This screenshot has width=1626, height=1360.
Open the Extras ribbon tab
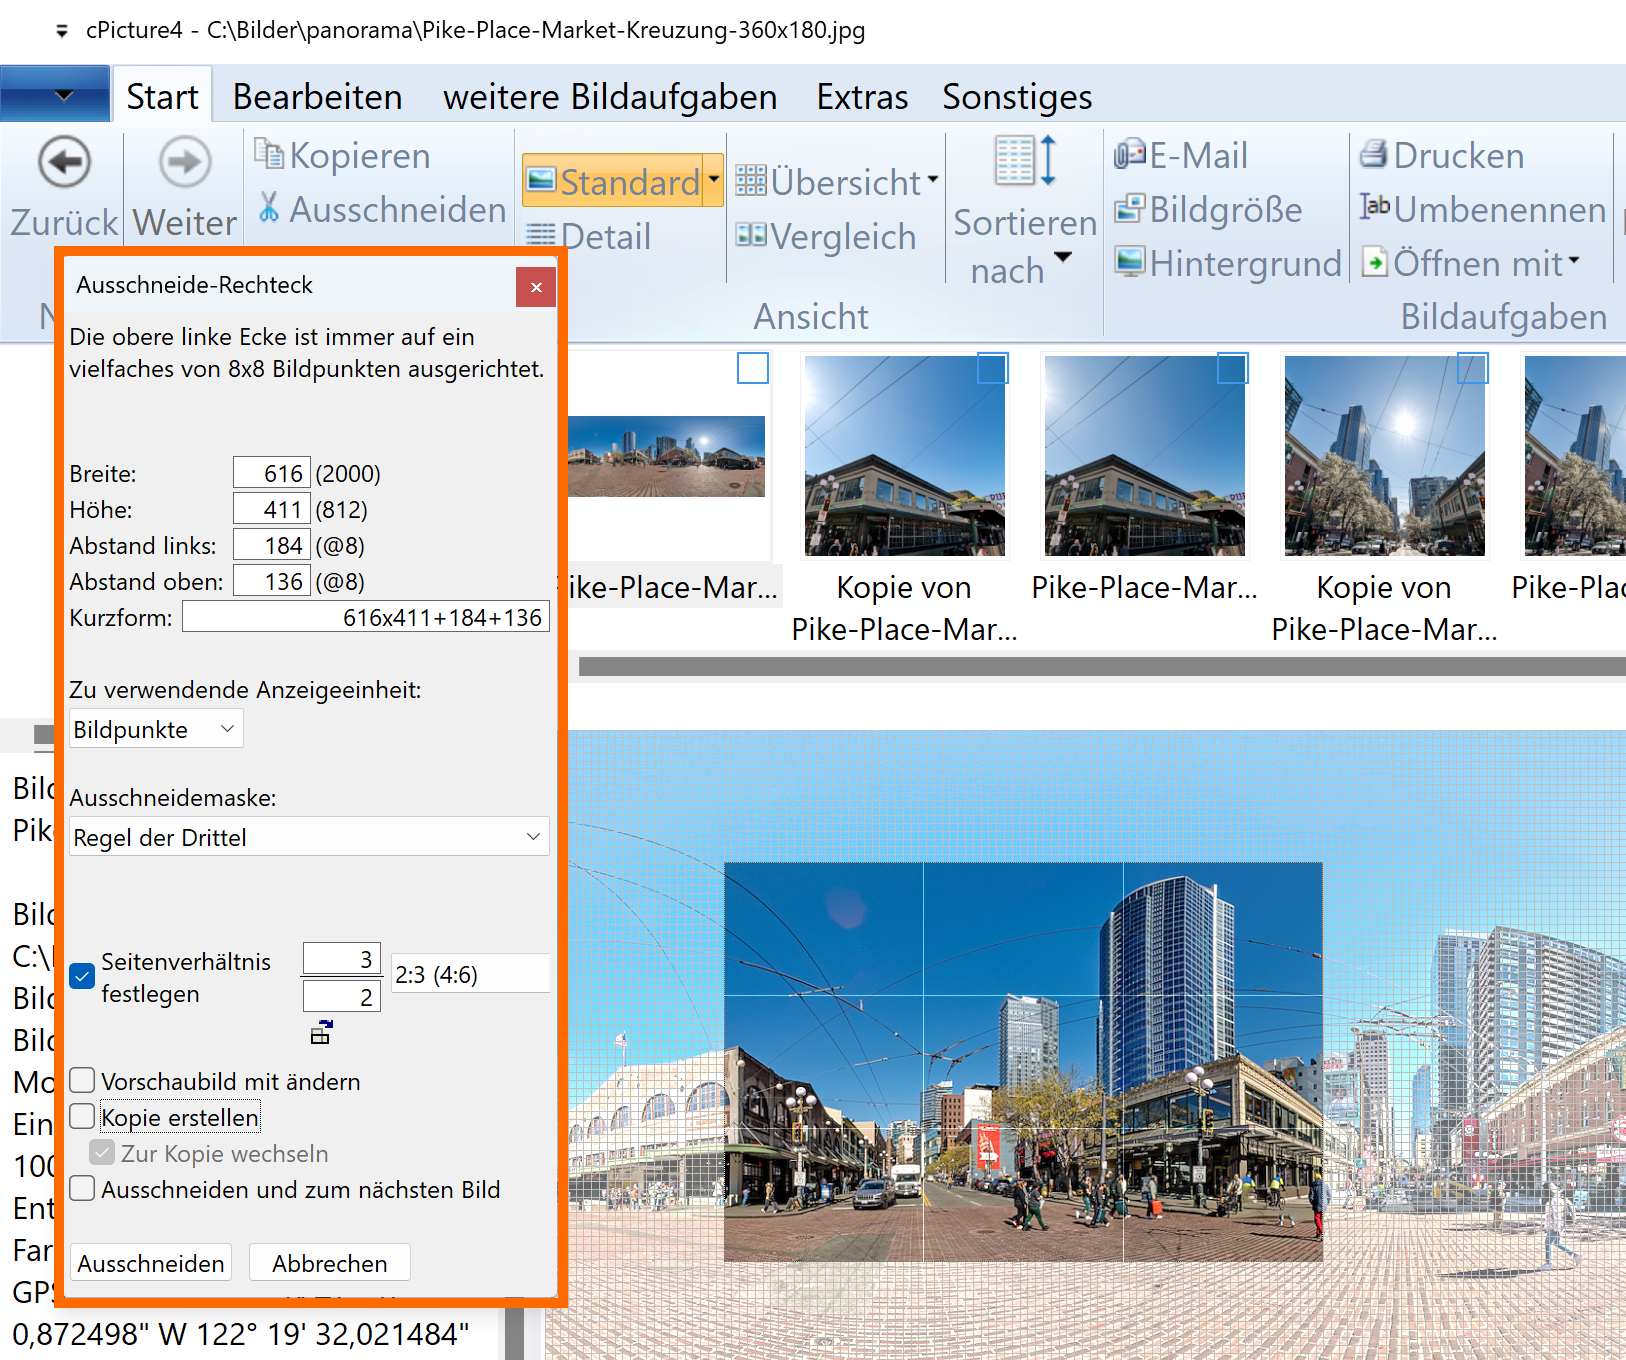coord(861,97)
